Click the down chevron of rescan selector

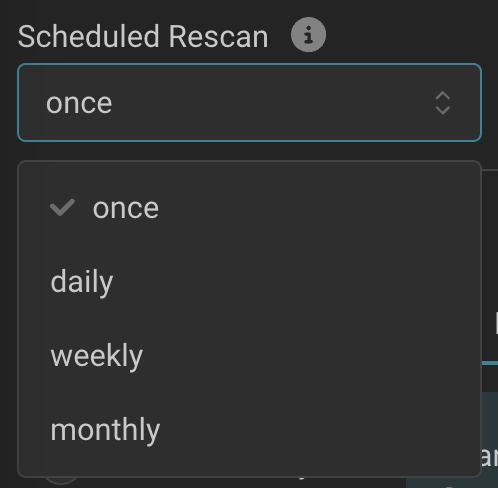(x=443, y=110)
